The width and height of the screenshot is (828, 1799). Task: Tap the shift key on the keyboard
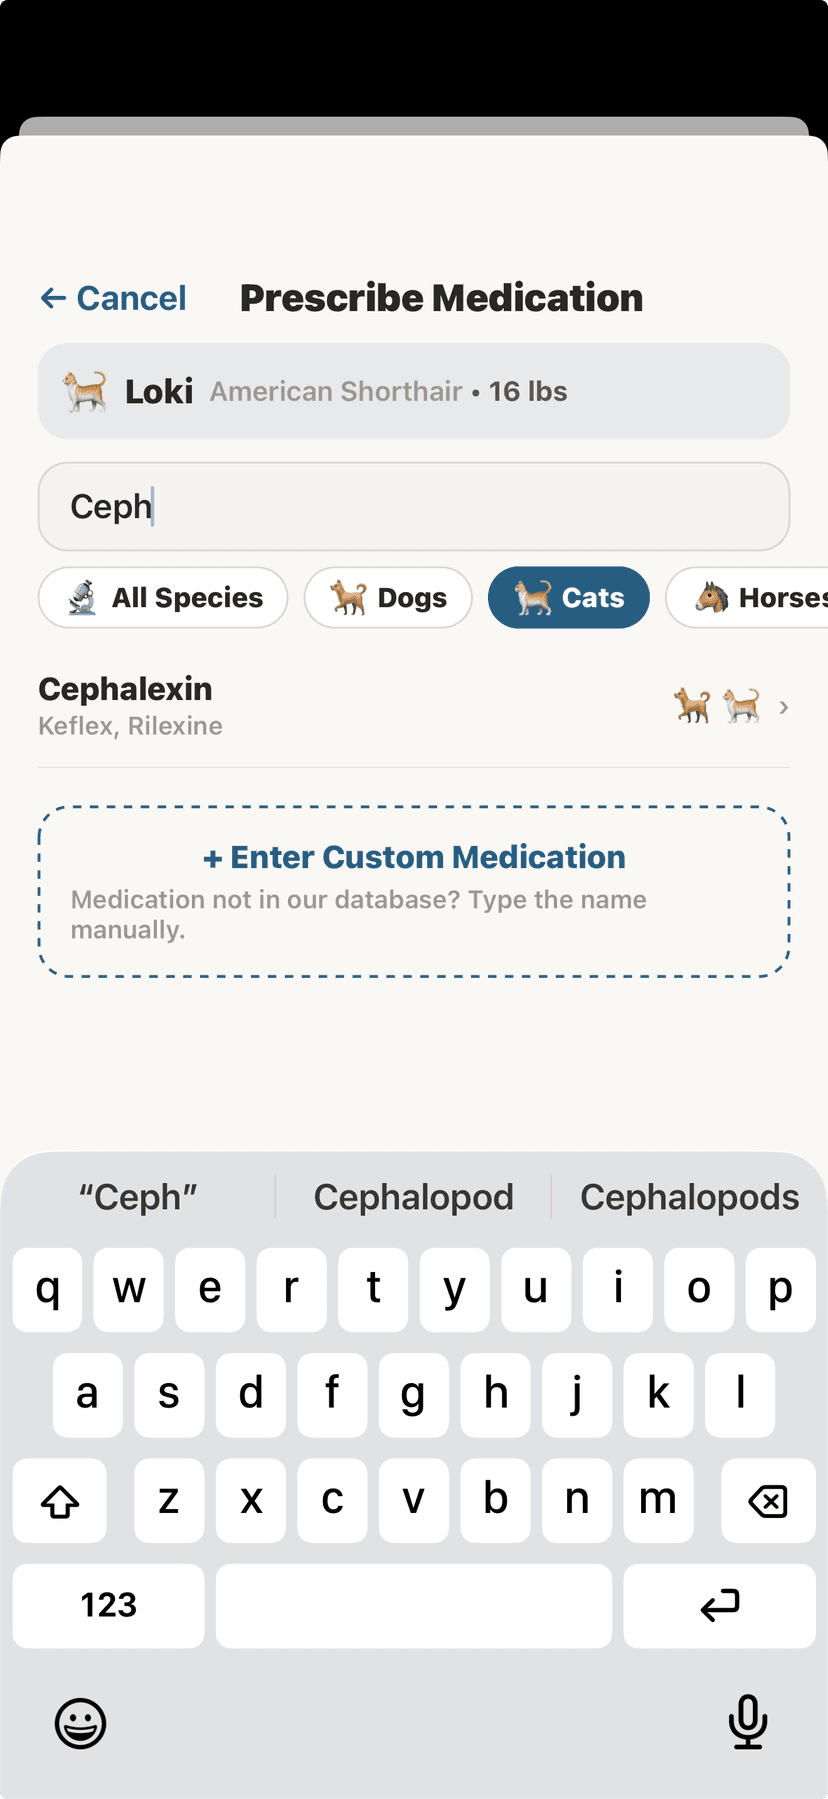(59, 1501)
